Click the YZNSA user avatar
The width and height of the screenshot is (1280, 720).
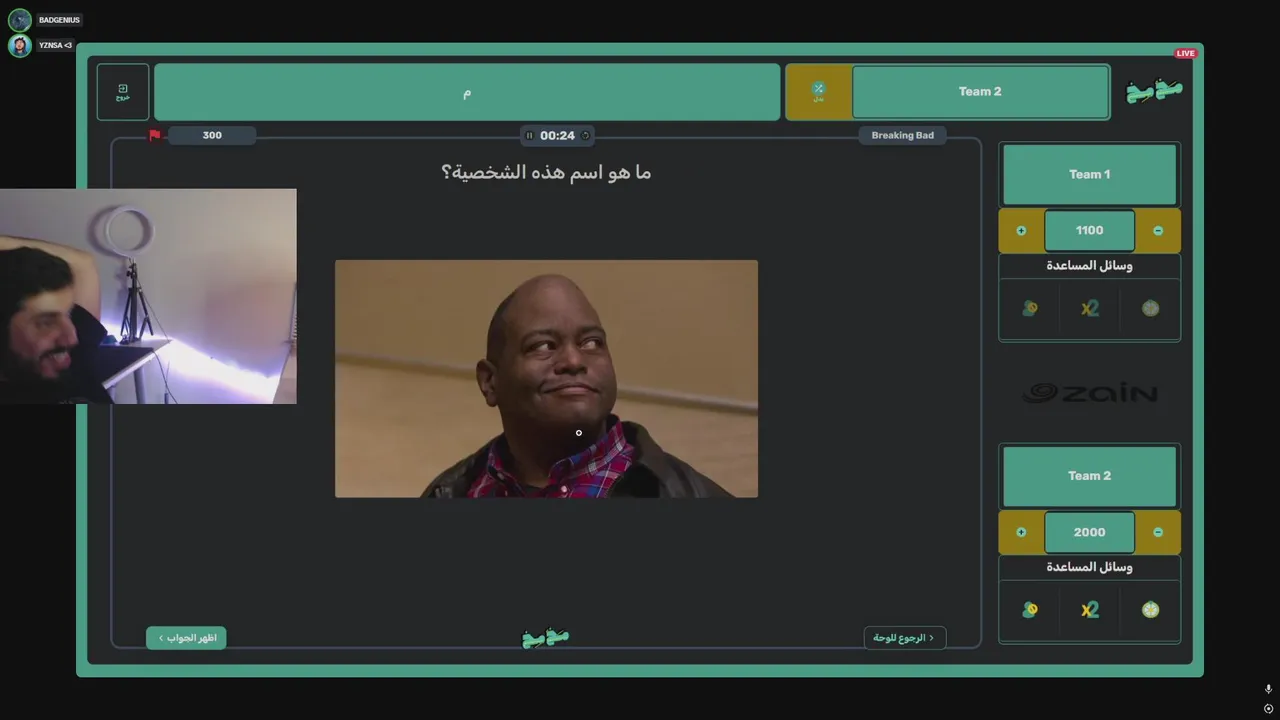(x=20, y=46)
